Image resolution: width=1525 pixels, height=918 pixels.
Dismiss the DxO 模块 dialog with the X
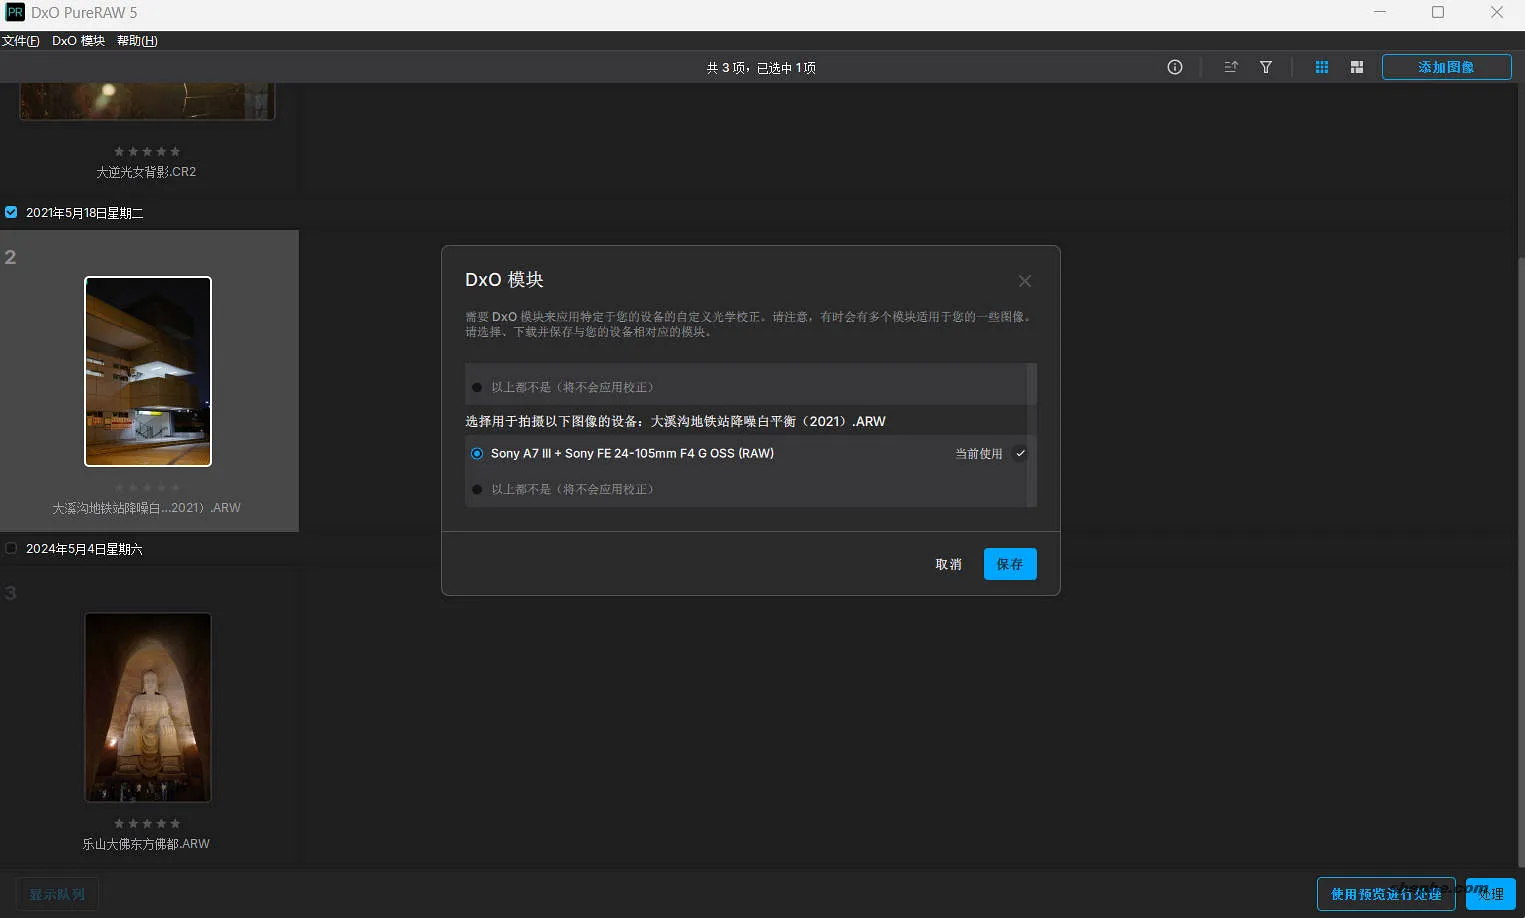click(x=1024, y=281)
